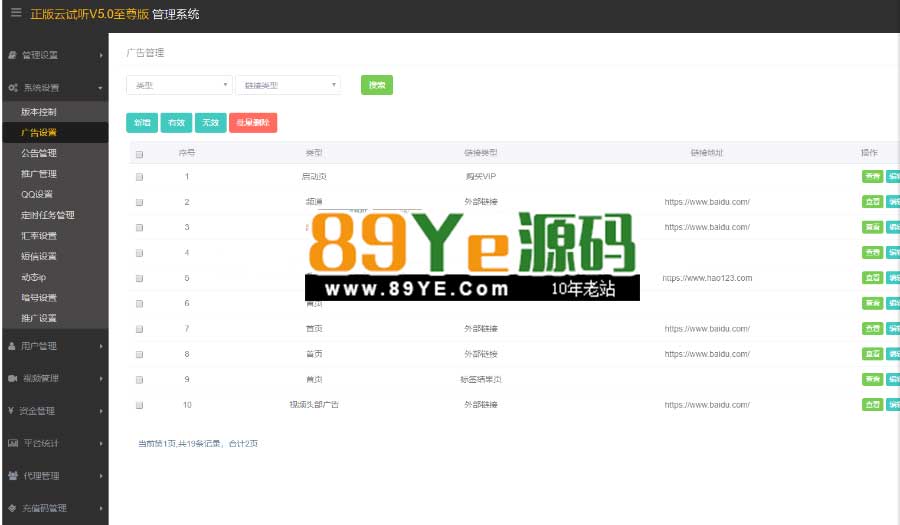Tick the checkbox for row 6
The image size is (900, 525).
[x=139, y=304]
